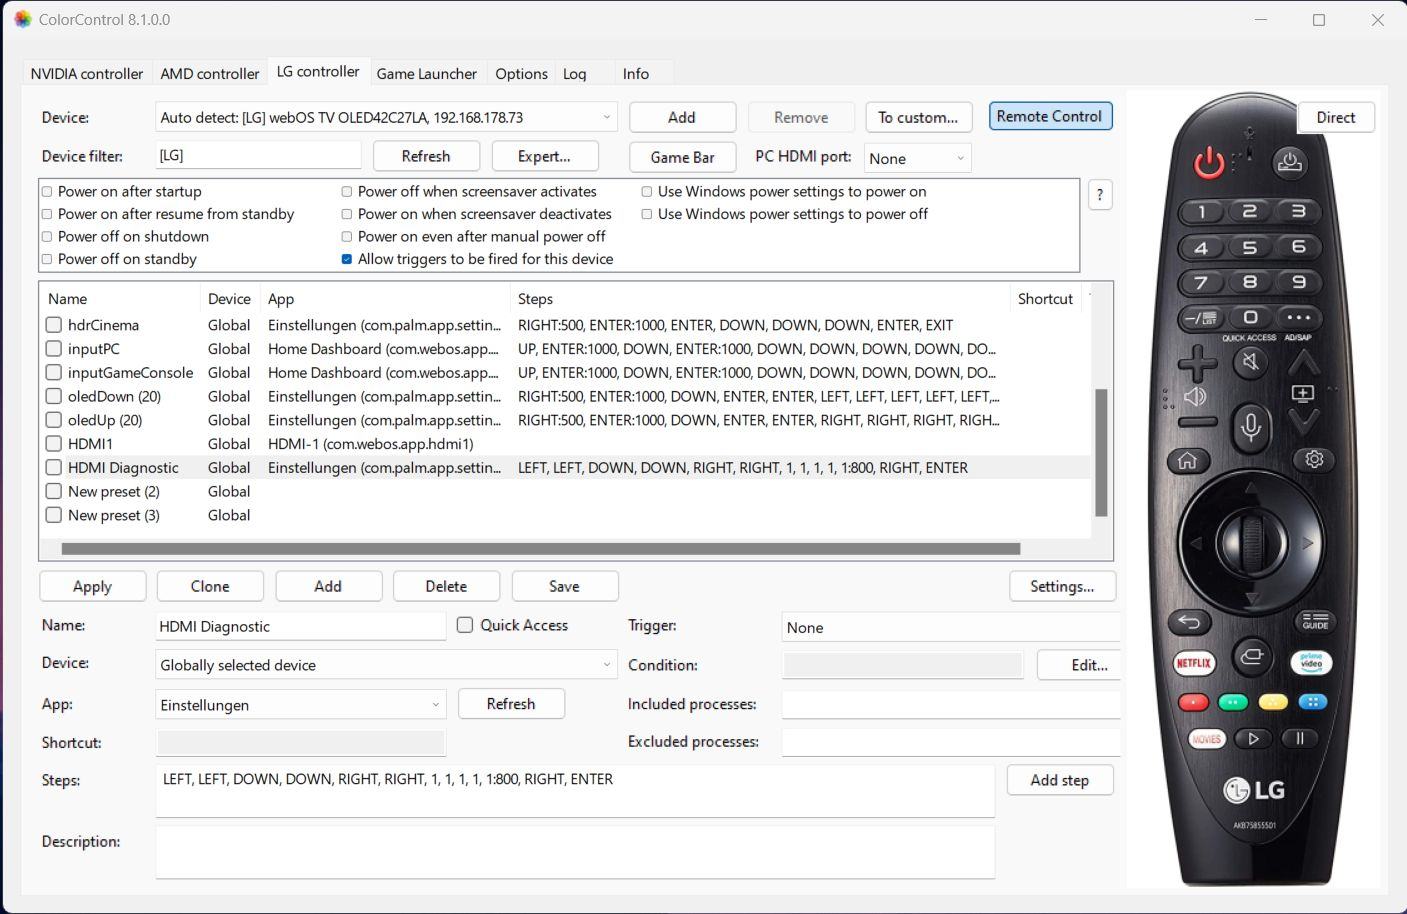Click the Add step button
This screenshot has height=914, width=1407.
[x=1060, y=780]
